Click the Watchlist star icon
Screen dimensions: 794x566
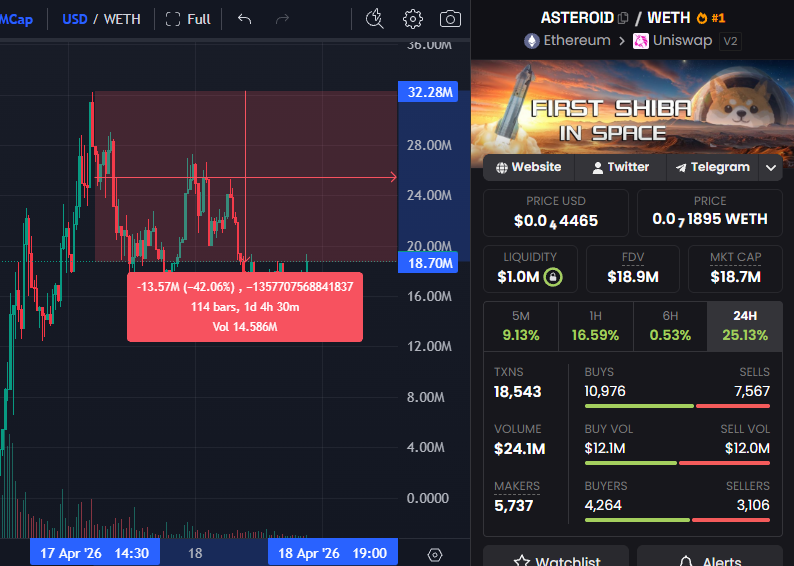[x=522, y=561]
